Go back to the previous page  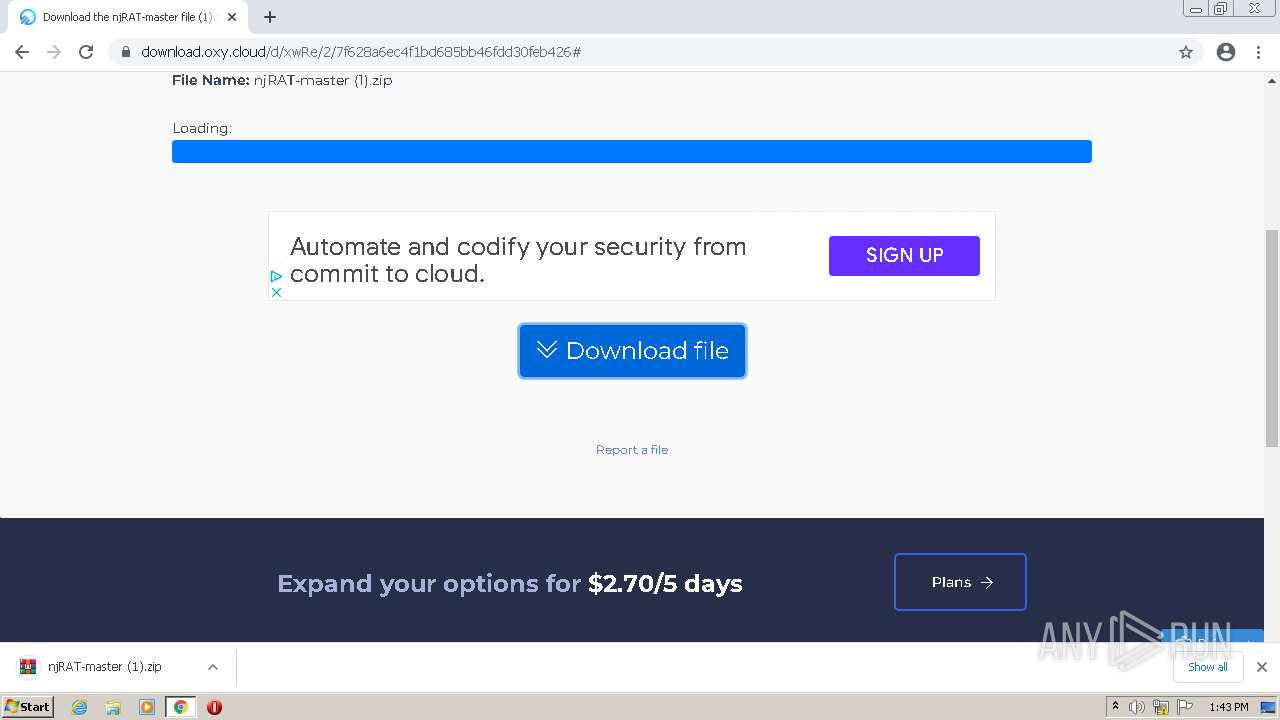click(x=22, y=52)
